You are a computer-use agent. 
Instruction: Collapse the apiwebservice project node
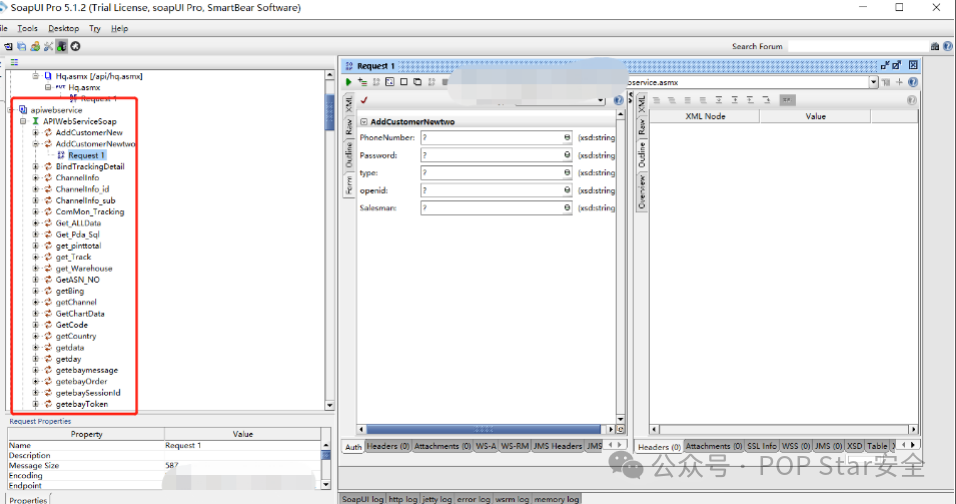click(x=11, y=110)
